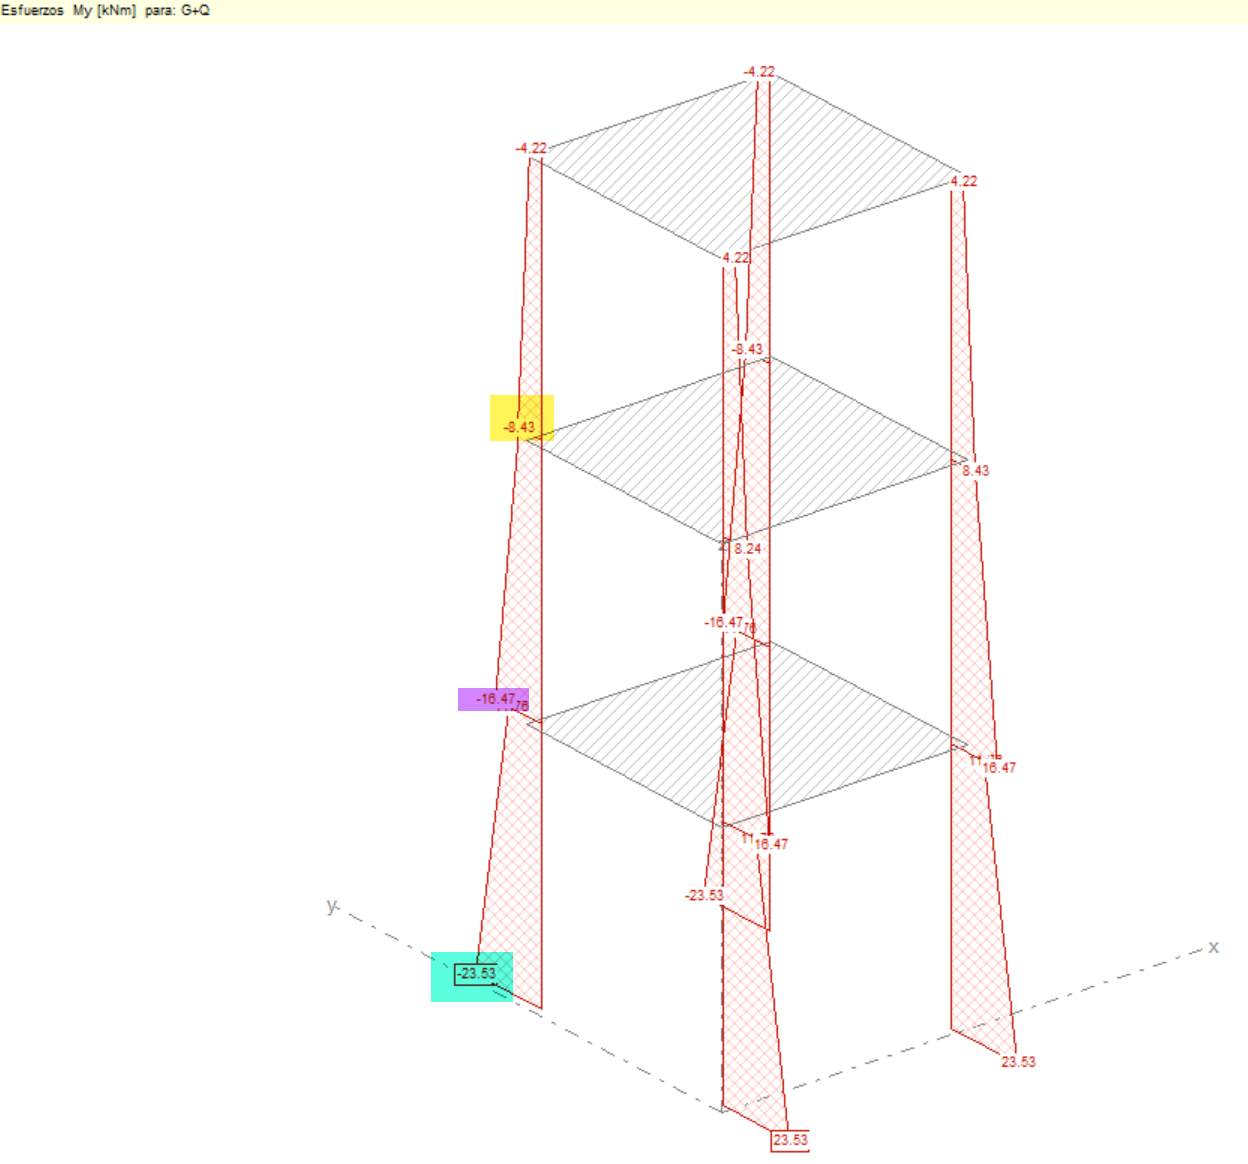Click the 4.22 label atop the right column

[x=964, y=181]
